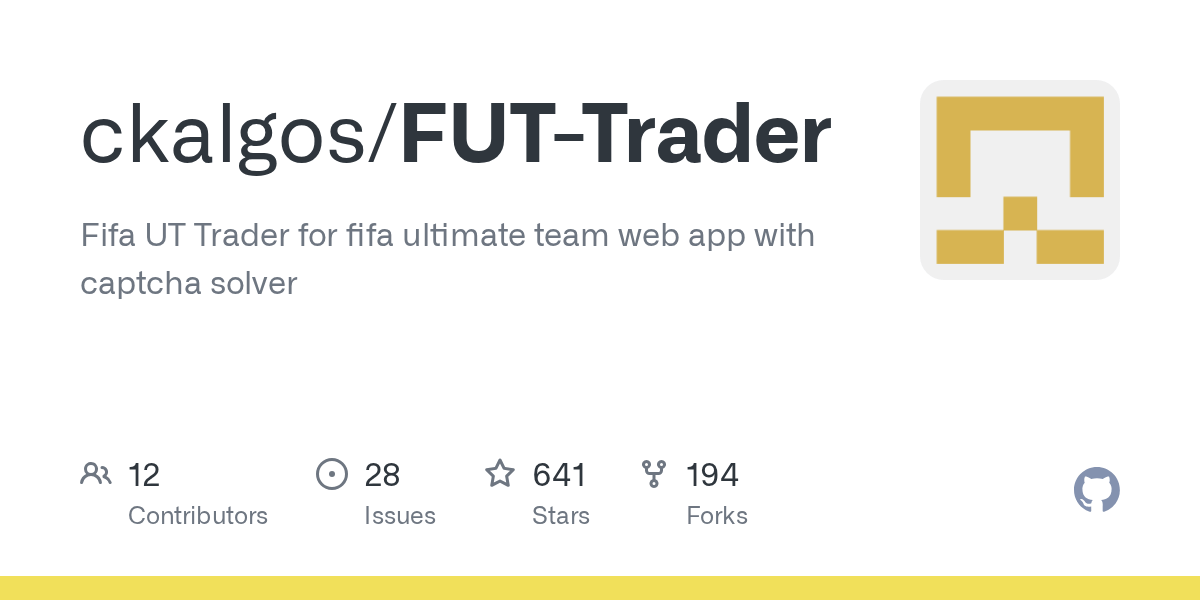The width and height of the screenshot is (1200, 600).
Task: Open the "FUT-Trader" repository name
Action: 616,138
